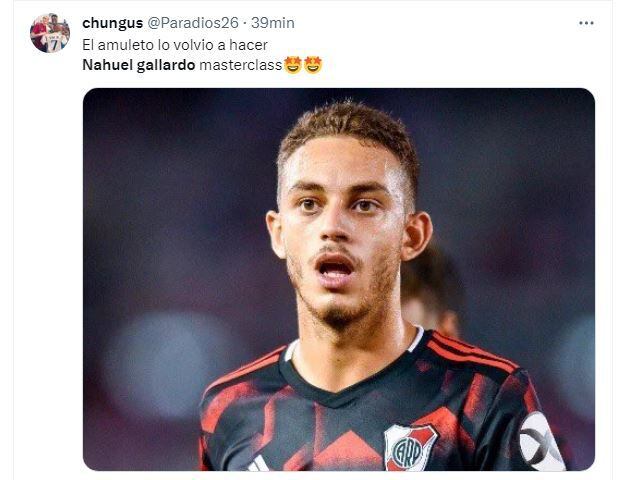Open the attached player photo
This screenshot has width=629, height=480.
coord(339,279)
